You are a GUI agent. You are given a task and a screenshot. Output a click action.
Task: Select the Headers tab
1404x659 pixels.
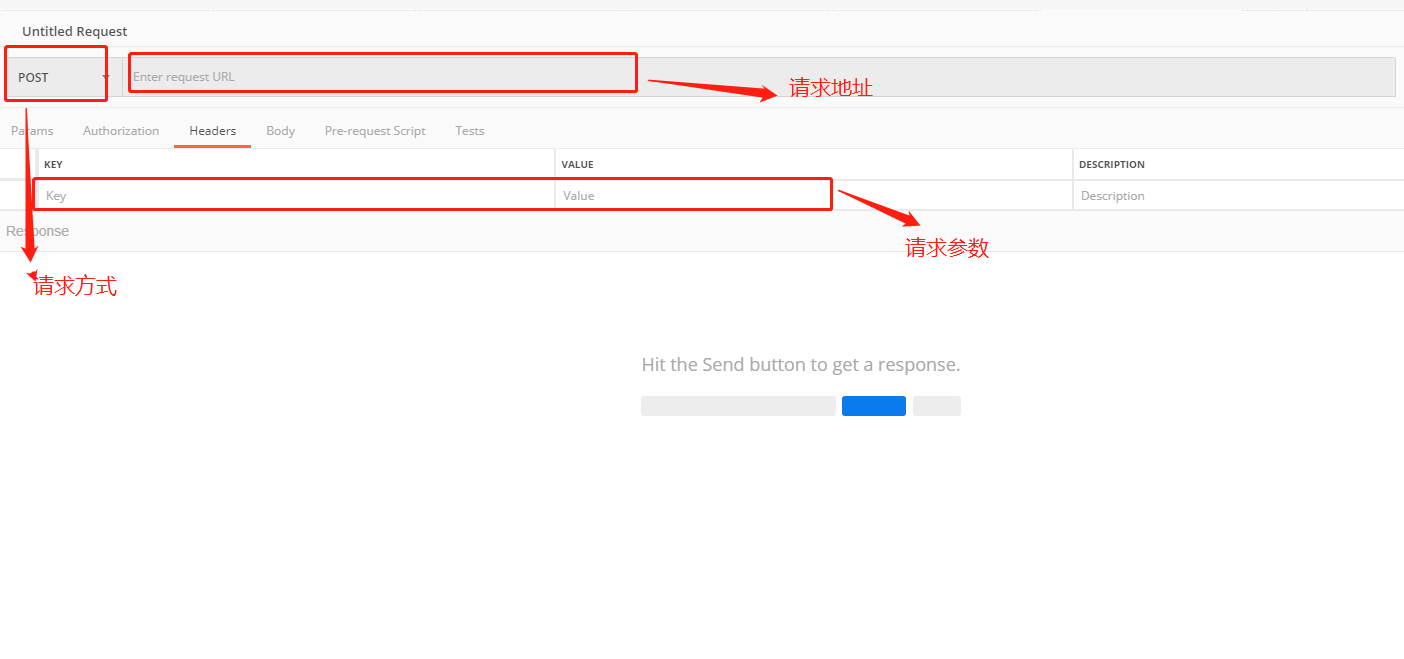[x=212, y=131]
